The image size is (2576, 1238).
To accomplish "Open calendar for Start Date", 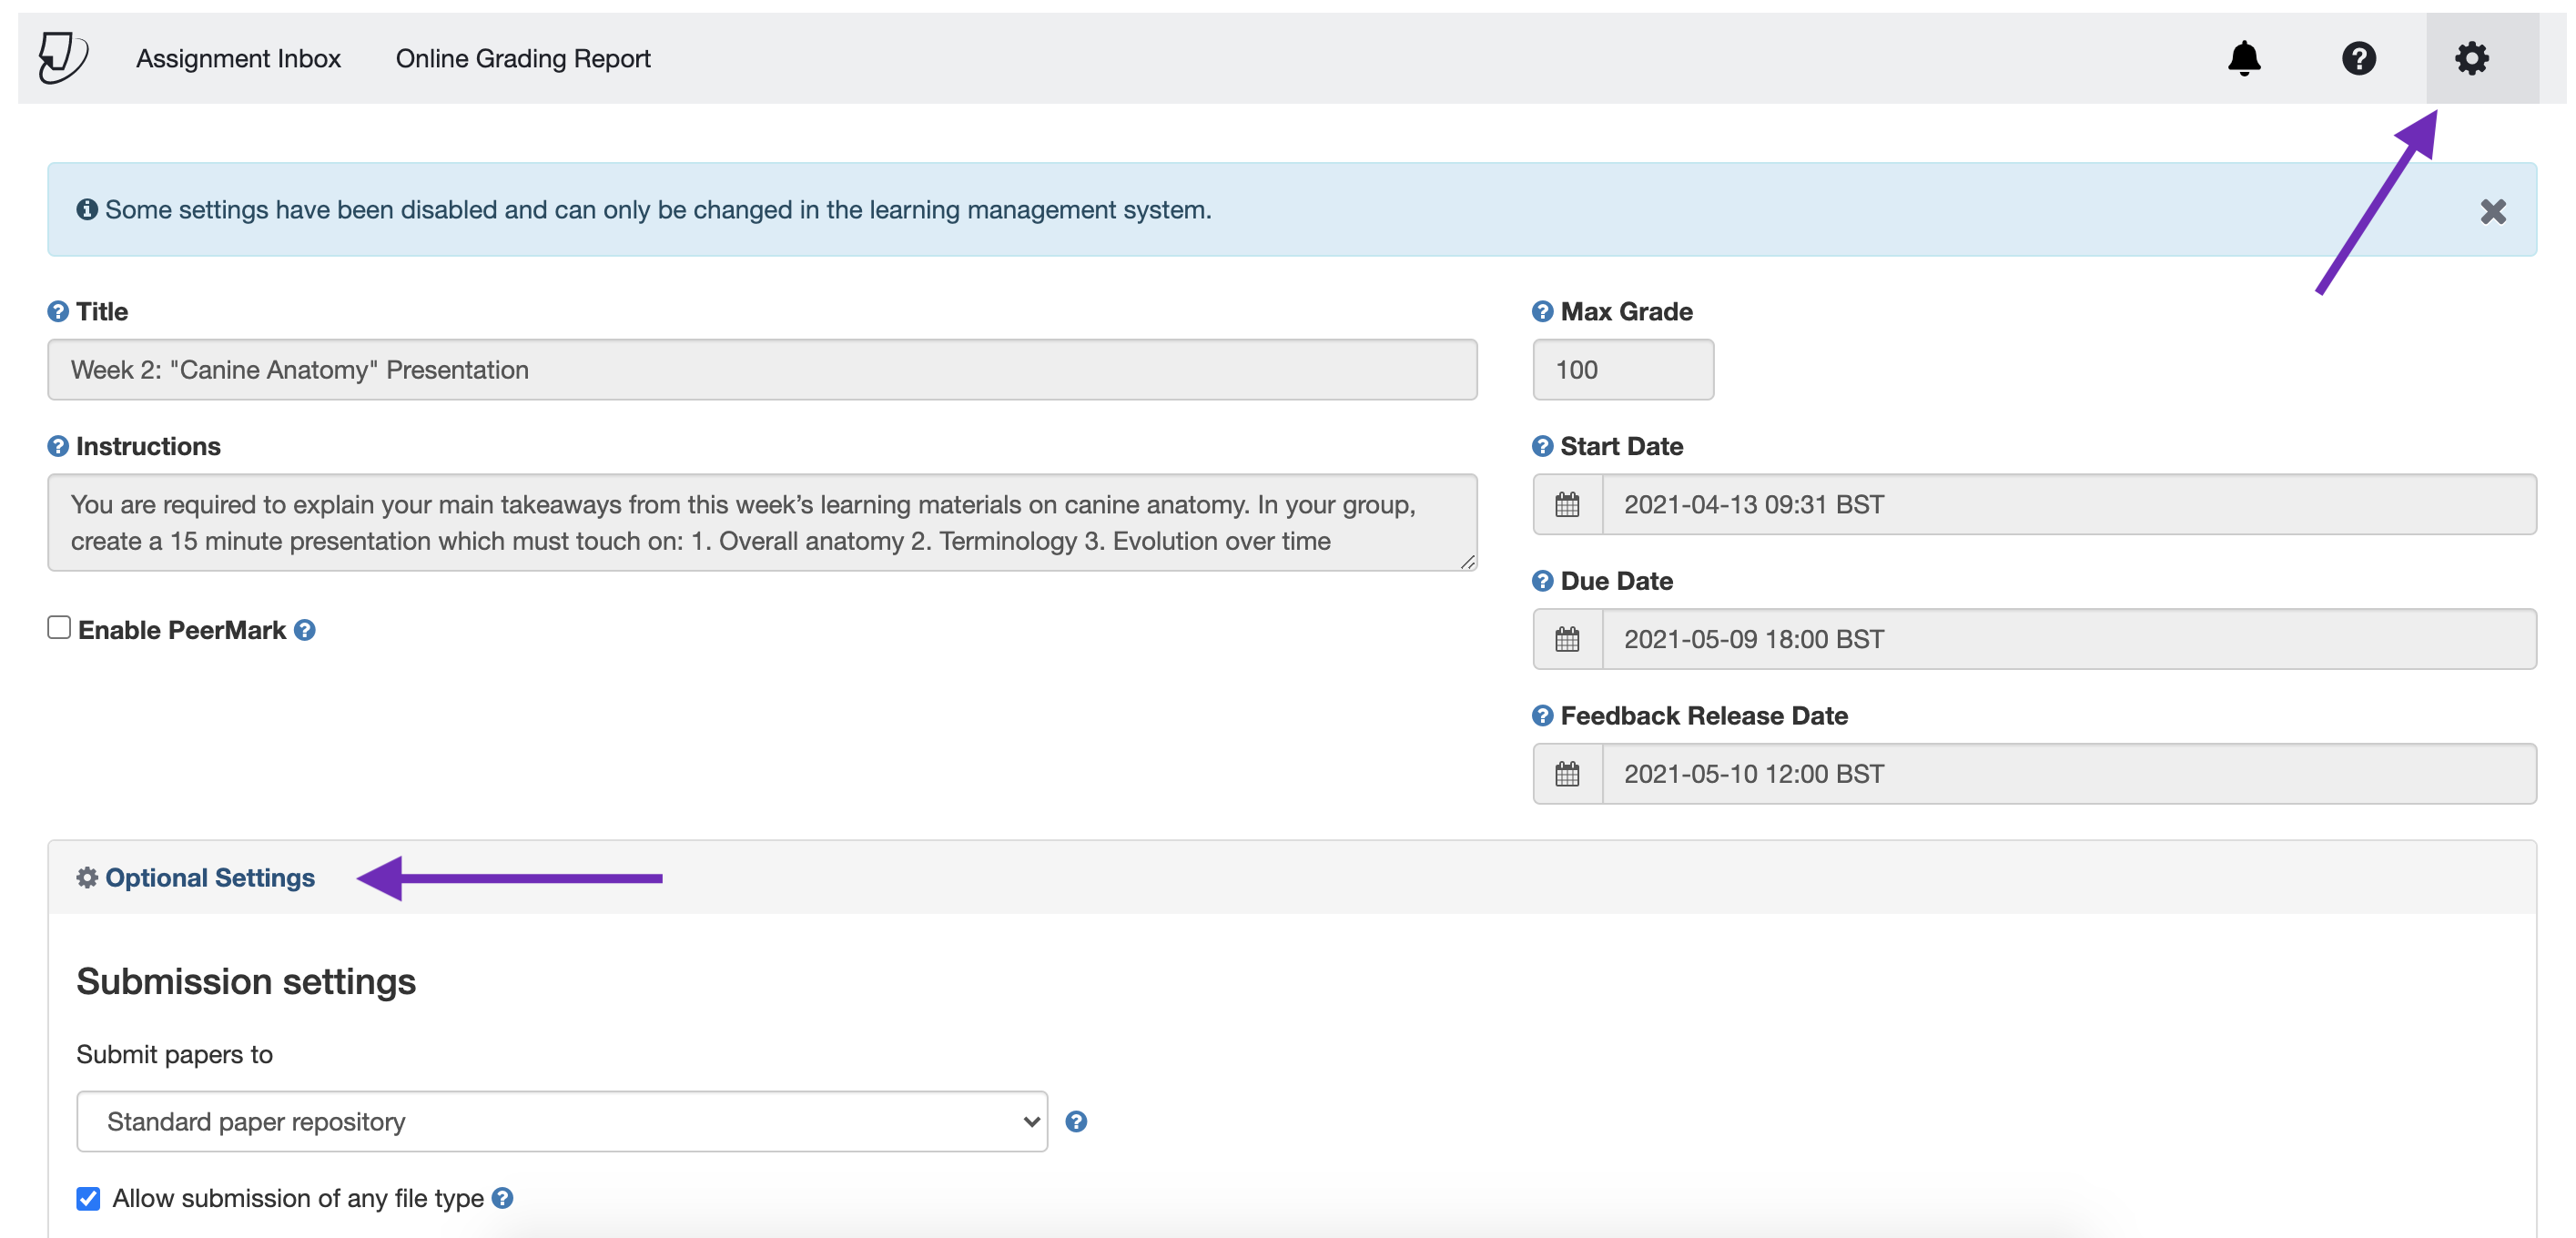I will click(1567, 504).
